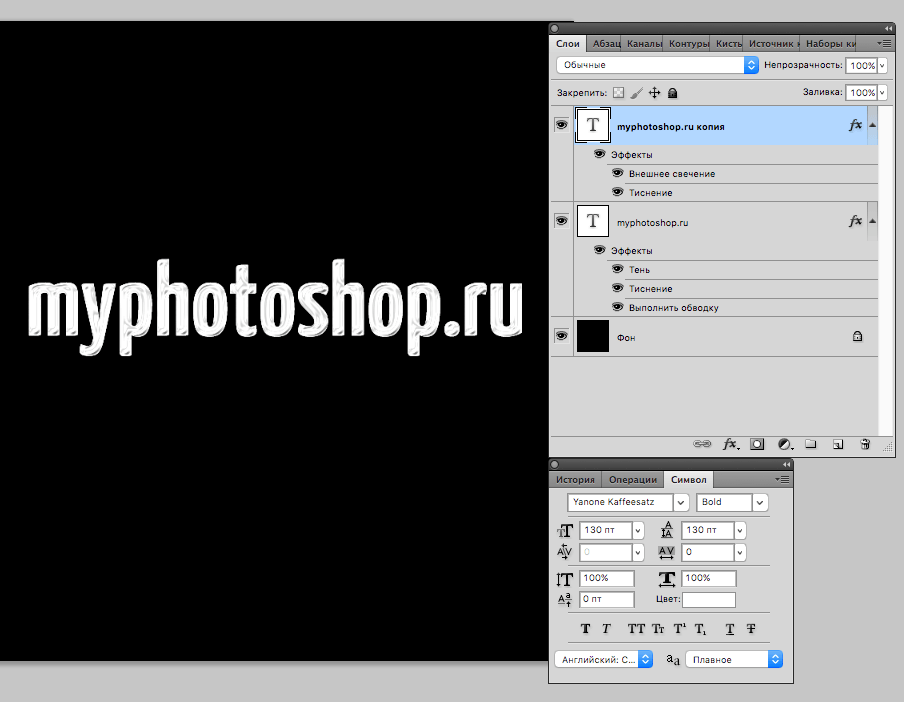904x702 pixels.
Task: Add a layer mask from Layers panel
Action: tap(758, 443)
